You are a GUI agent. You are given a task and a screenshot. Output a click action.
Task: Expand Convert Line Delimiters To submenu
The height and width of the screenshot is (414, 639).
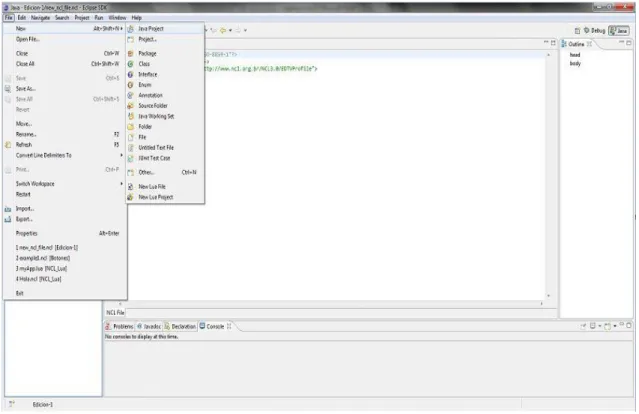point(65,155)
